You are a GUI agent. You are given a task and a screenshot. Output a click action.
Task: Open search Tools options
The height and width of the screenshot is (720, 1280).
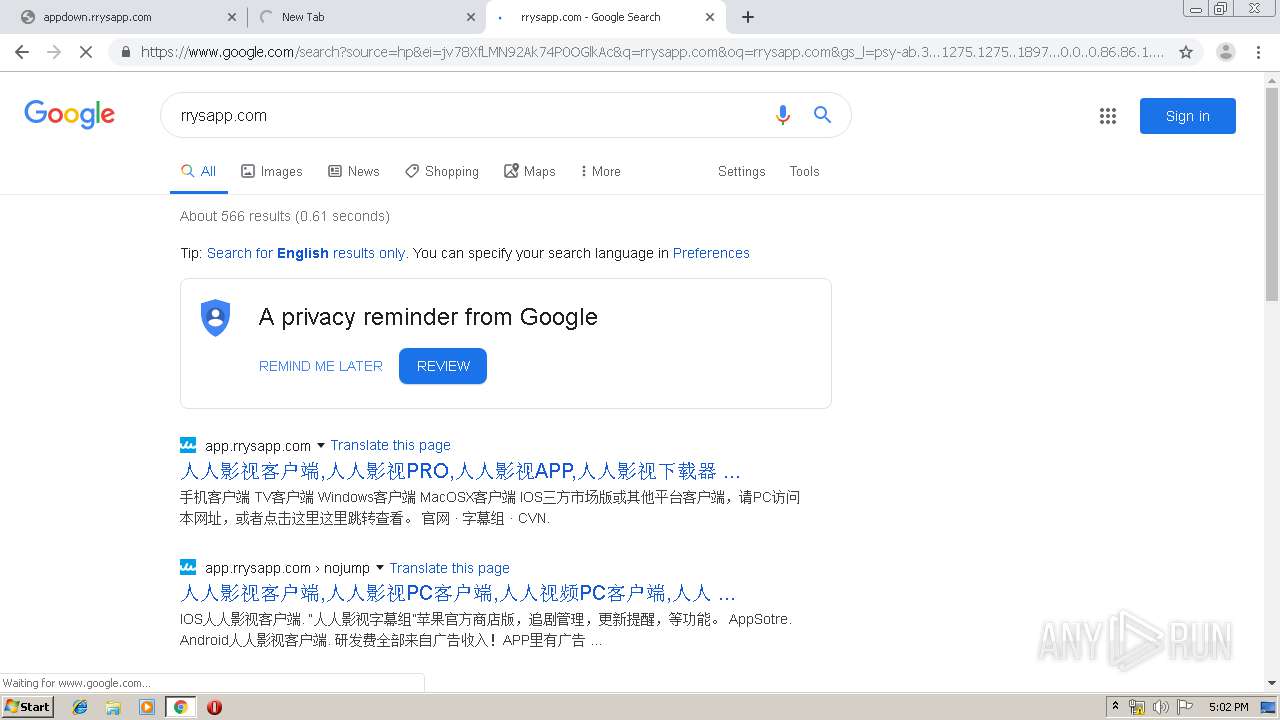point(804,171)
